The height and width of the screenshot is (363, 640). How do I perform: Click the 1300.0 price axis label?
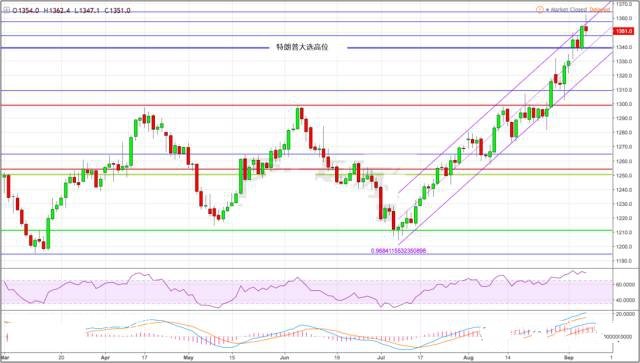624,104
